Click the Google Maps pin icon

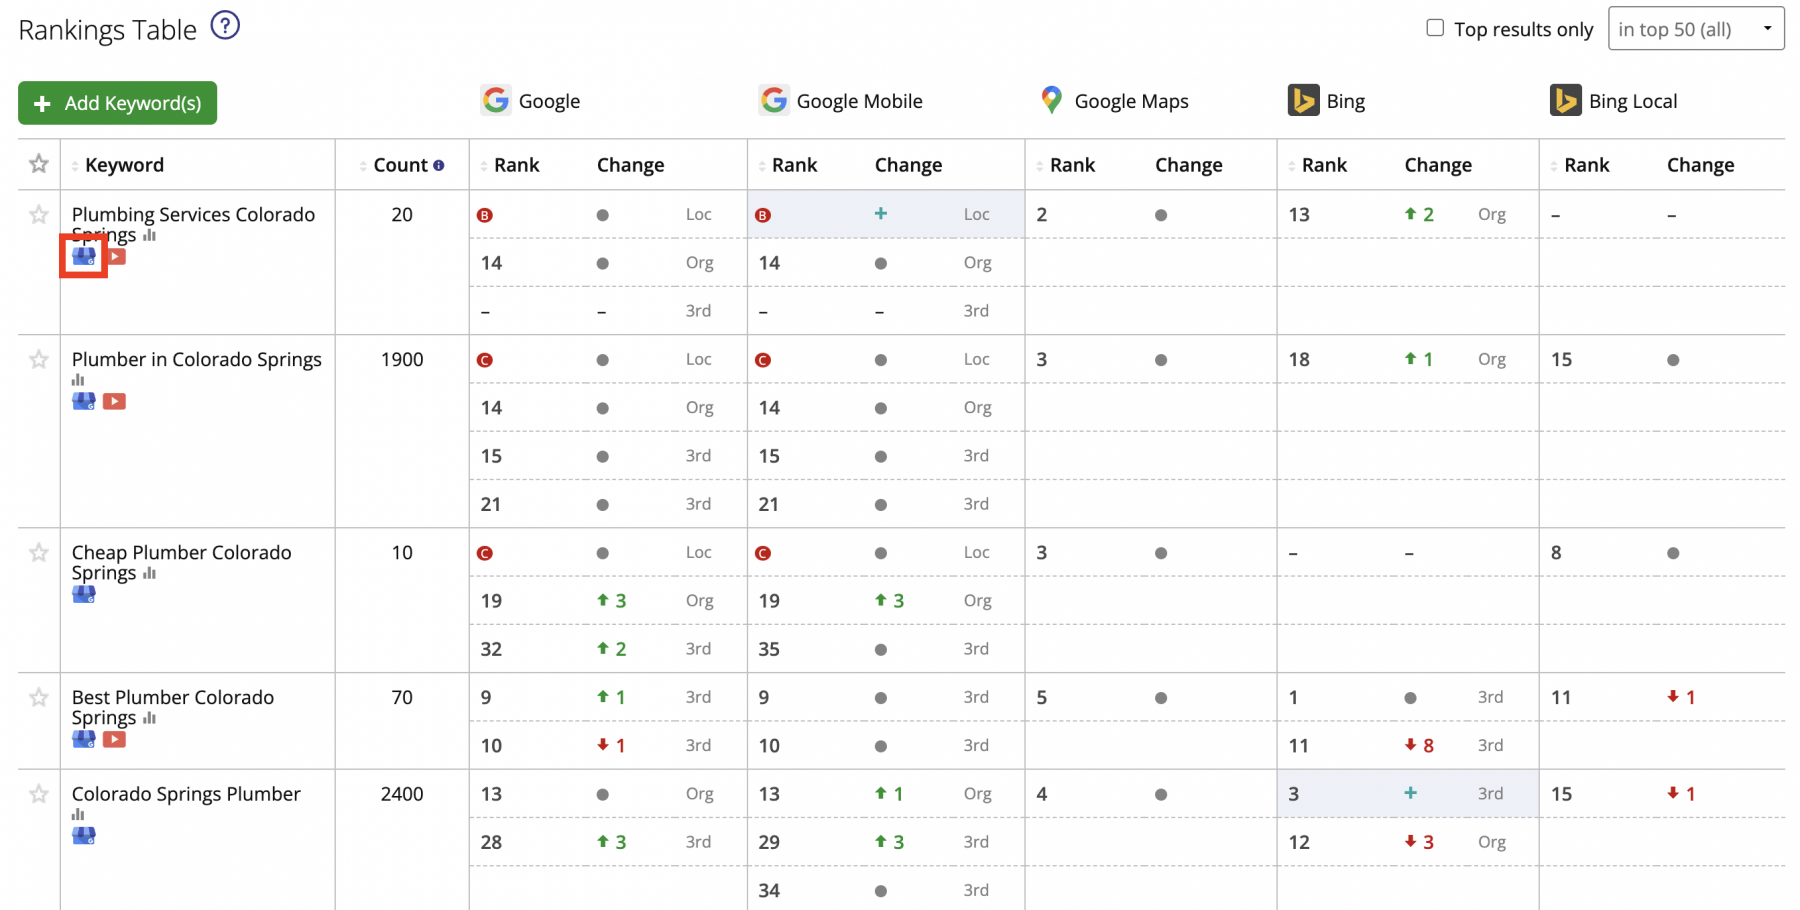1050,100
